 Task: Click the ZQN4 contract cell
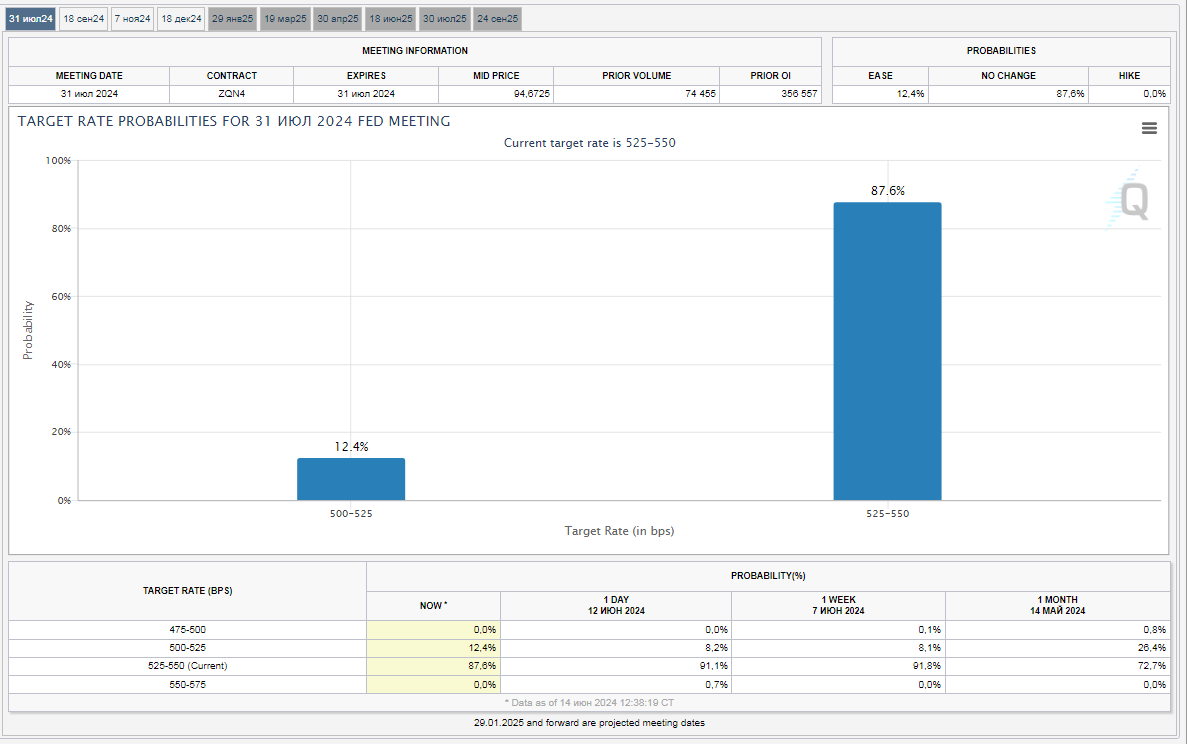click(232, 94)
